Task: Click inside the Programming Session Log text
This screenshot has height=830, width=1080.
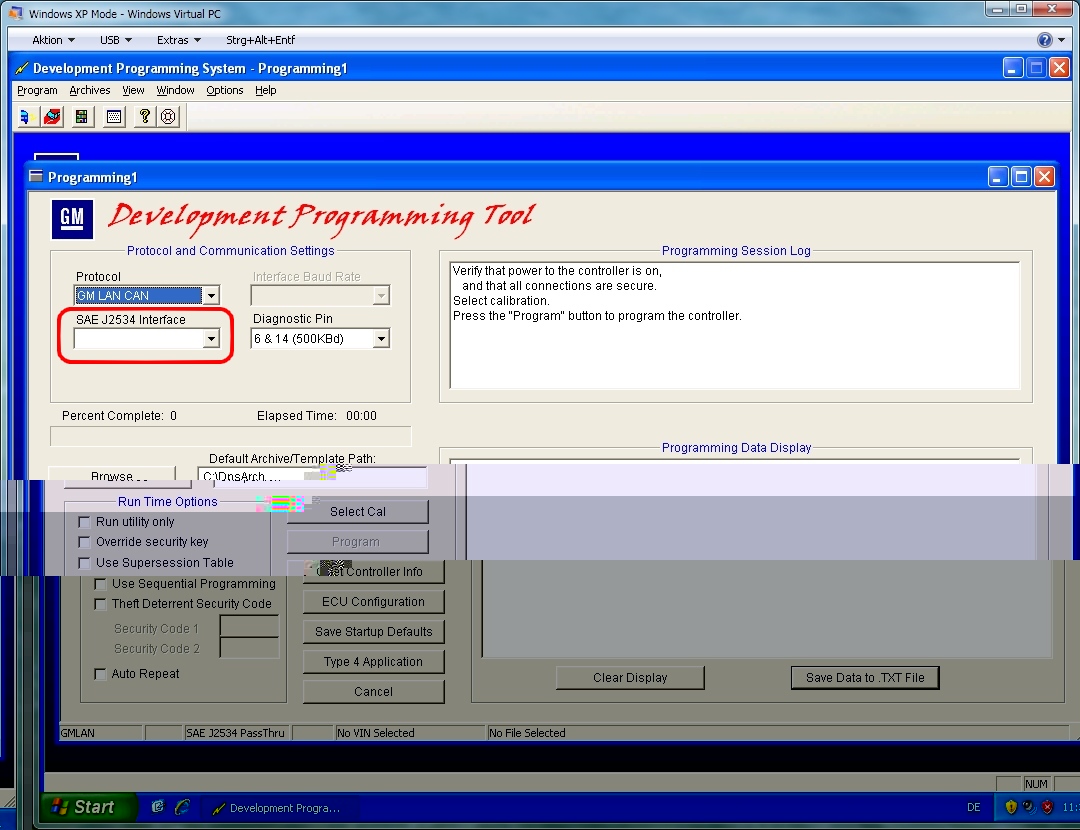Action: [735, 326]
